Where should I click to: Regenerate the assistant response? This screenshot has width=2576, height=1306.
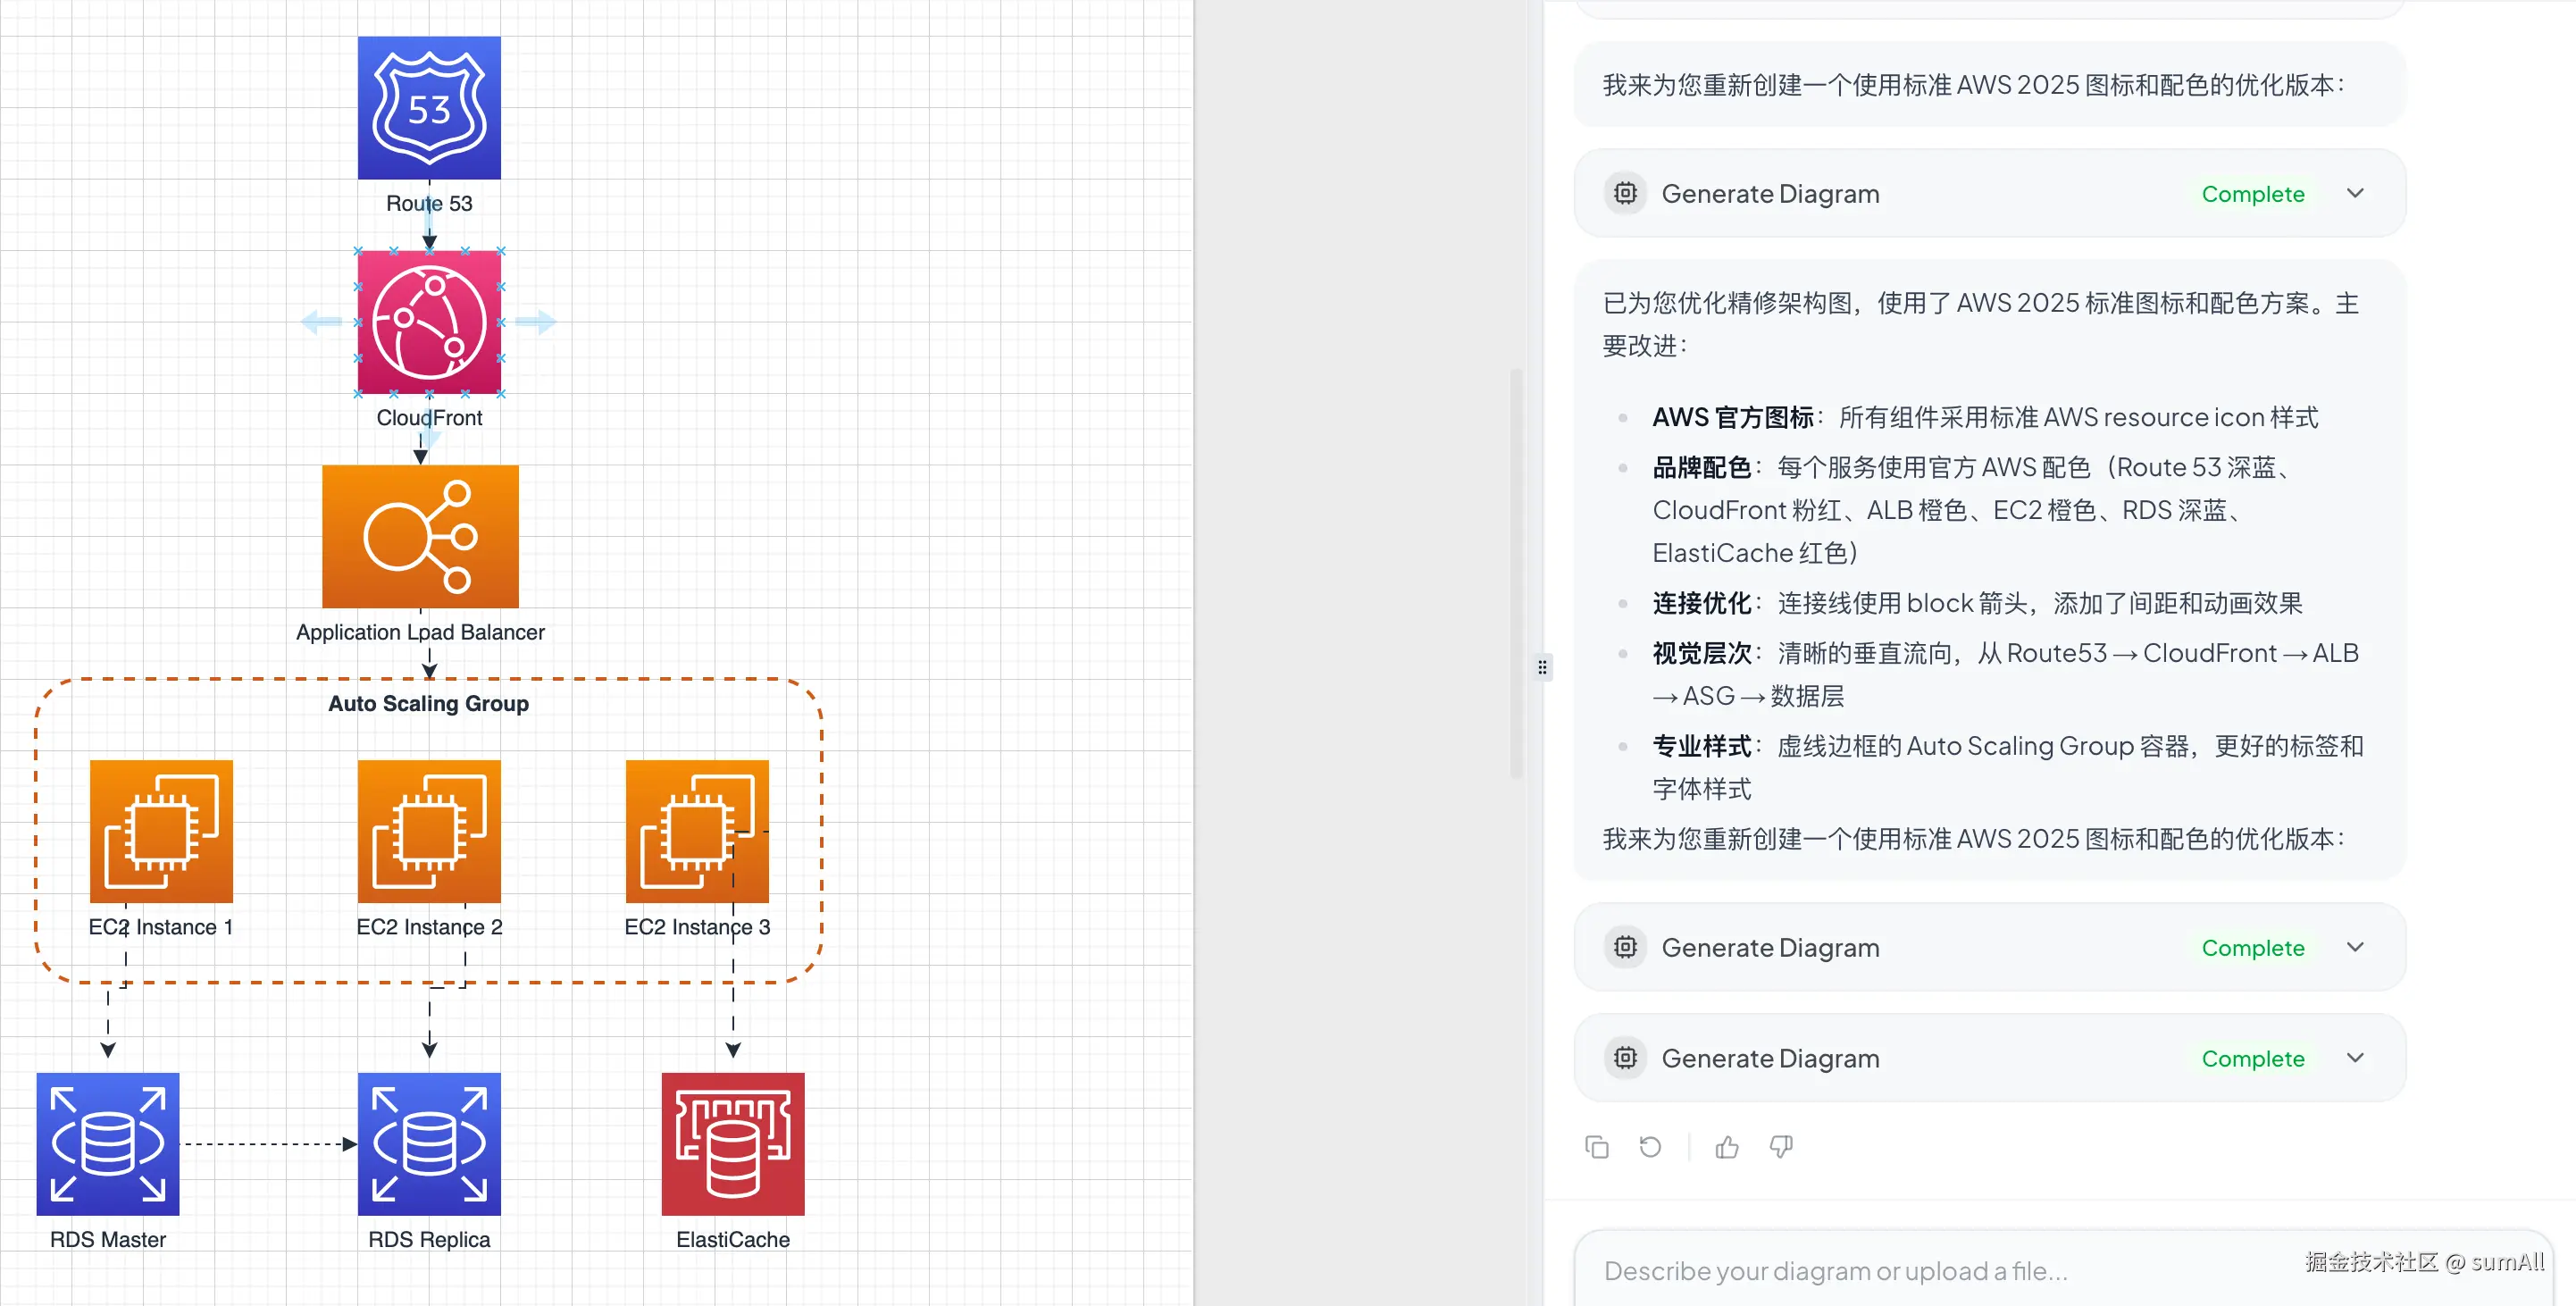point(1650,1147)
